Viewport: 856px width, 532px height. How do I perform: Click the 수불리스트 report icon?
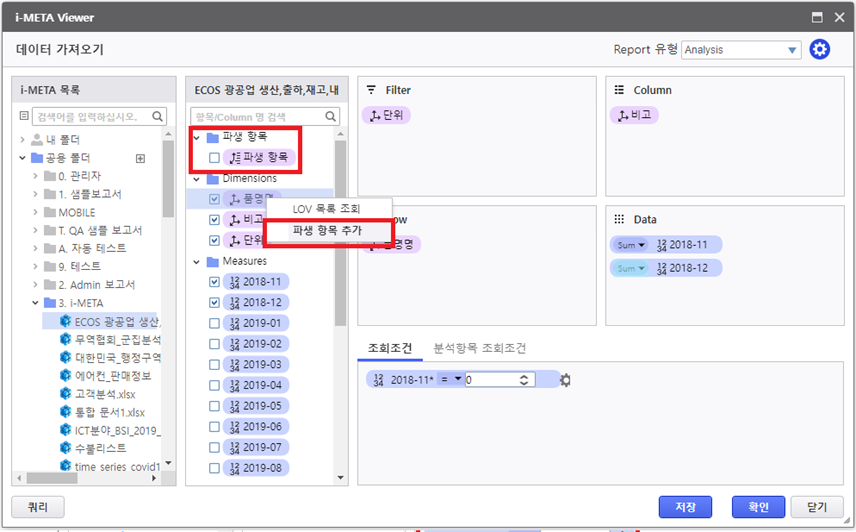[x=66, y=449]
